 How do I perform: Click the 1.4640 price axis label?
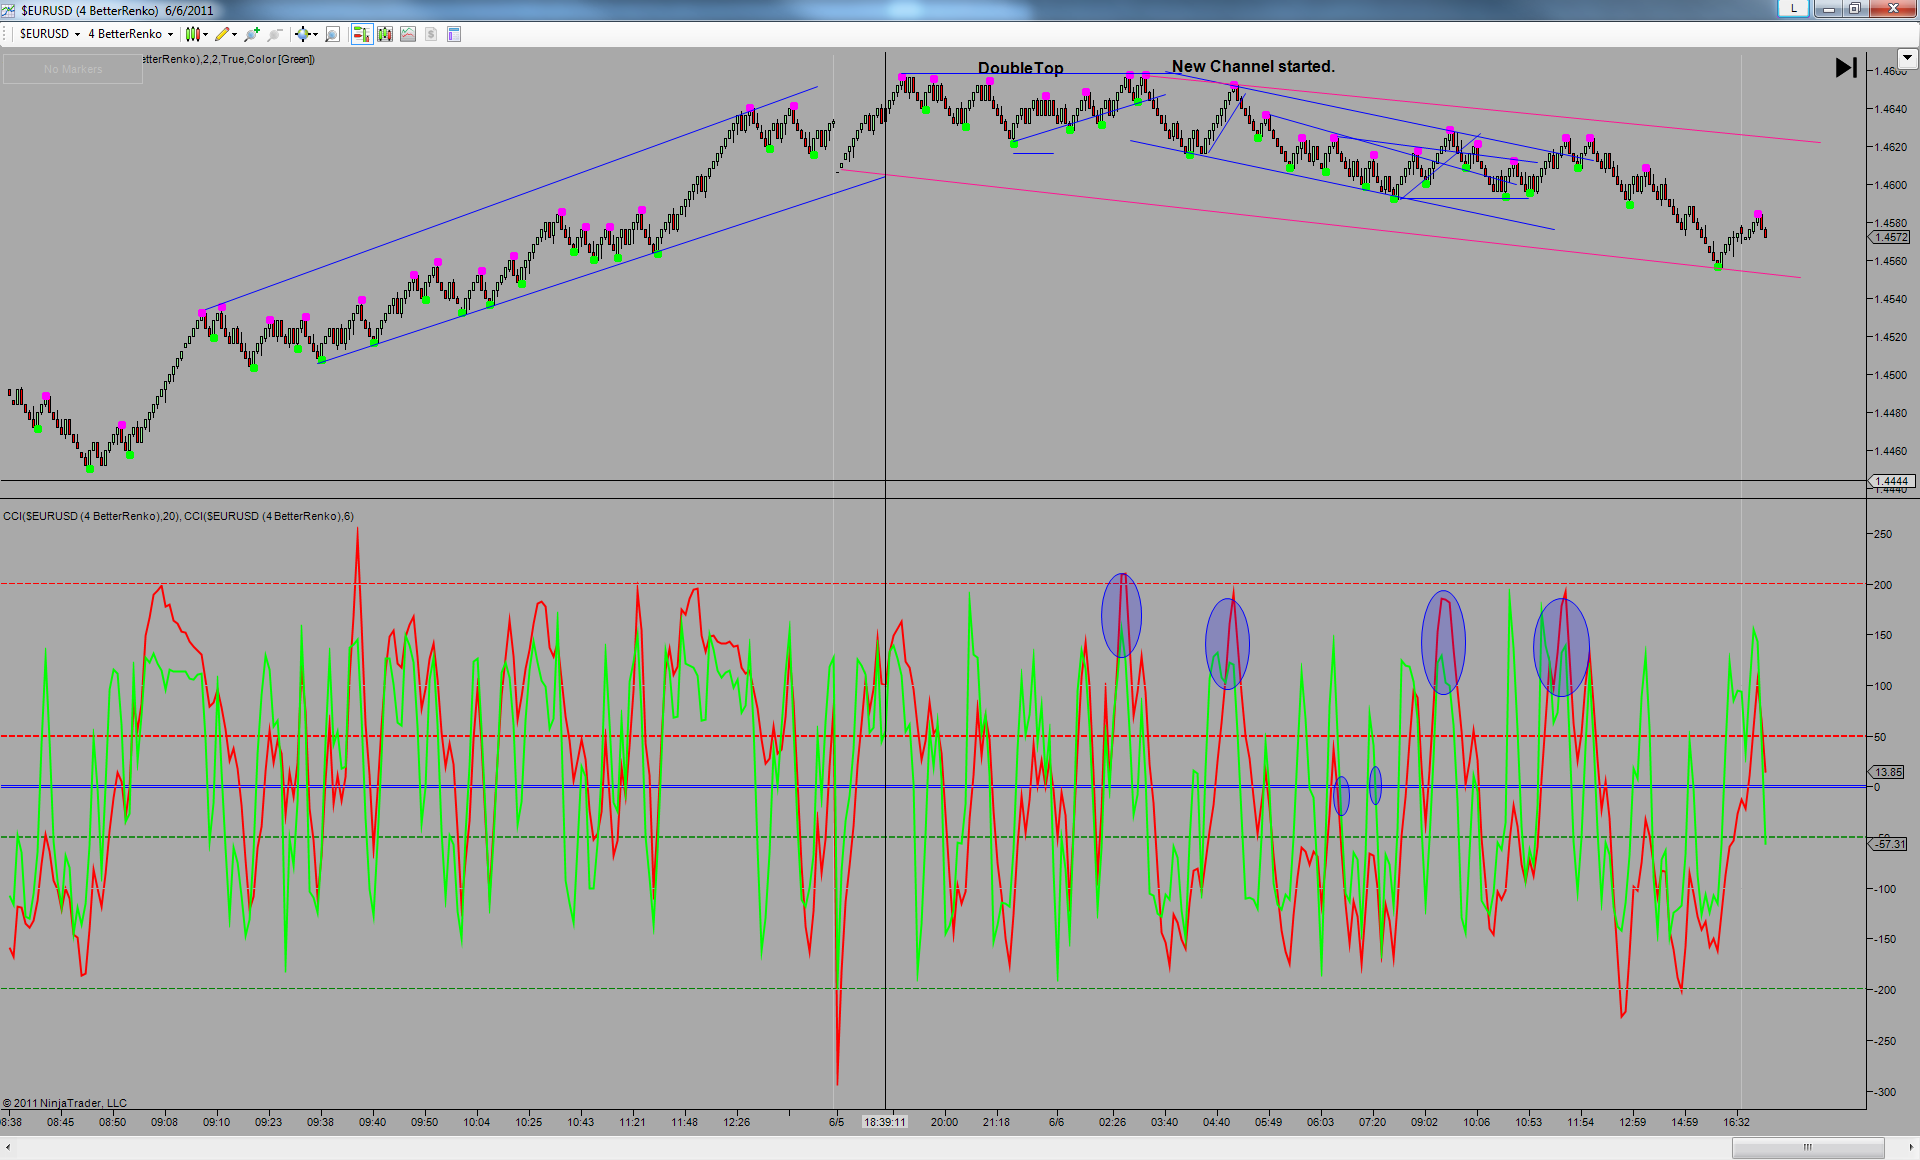click(1890, 109)
